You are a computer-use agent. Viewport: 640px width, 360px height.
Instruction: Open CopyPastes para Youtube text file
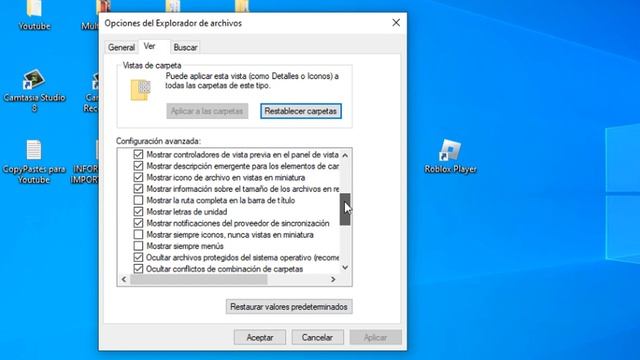[x=34, y=162]
